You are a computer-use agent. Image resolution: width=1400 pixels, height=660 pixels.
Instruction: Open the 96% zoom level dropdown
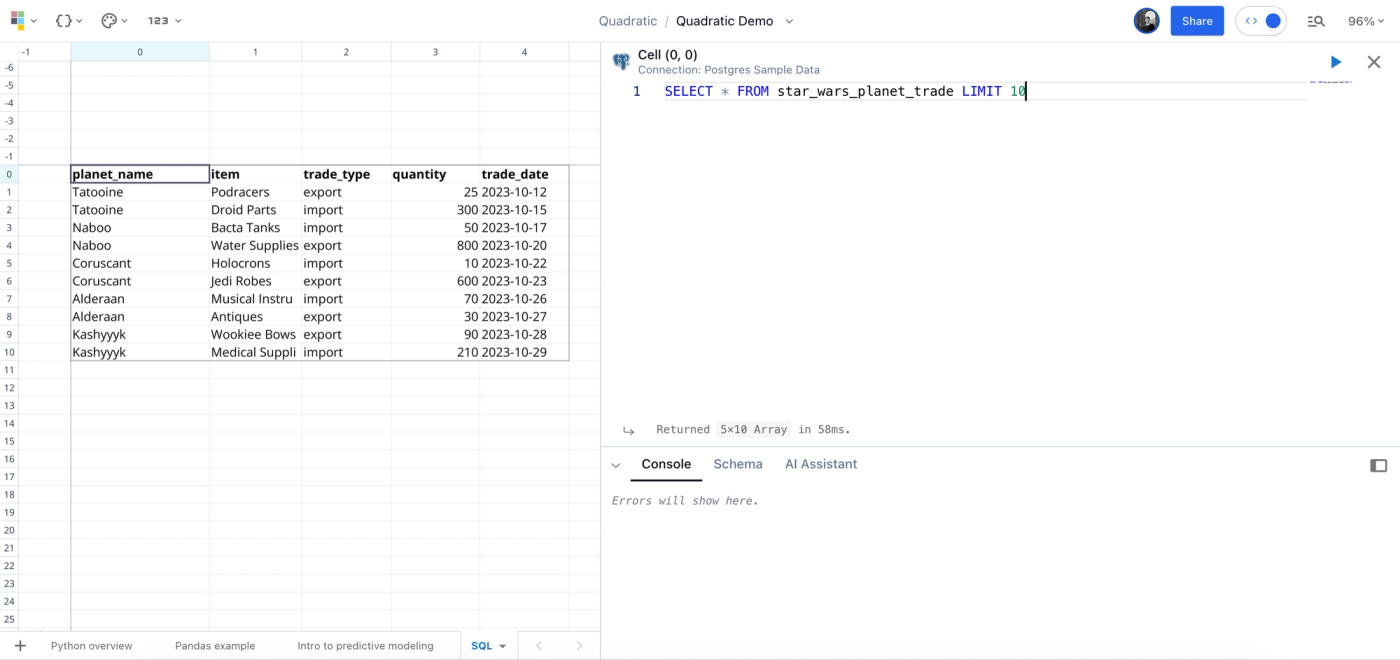point(1367,21)
